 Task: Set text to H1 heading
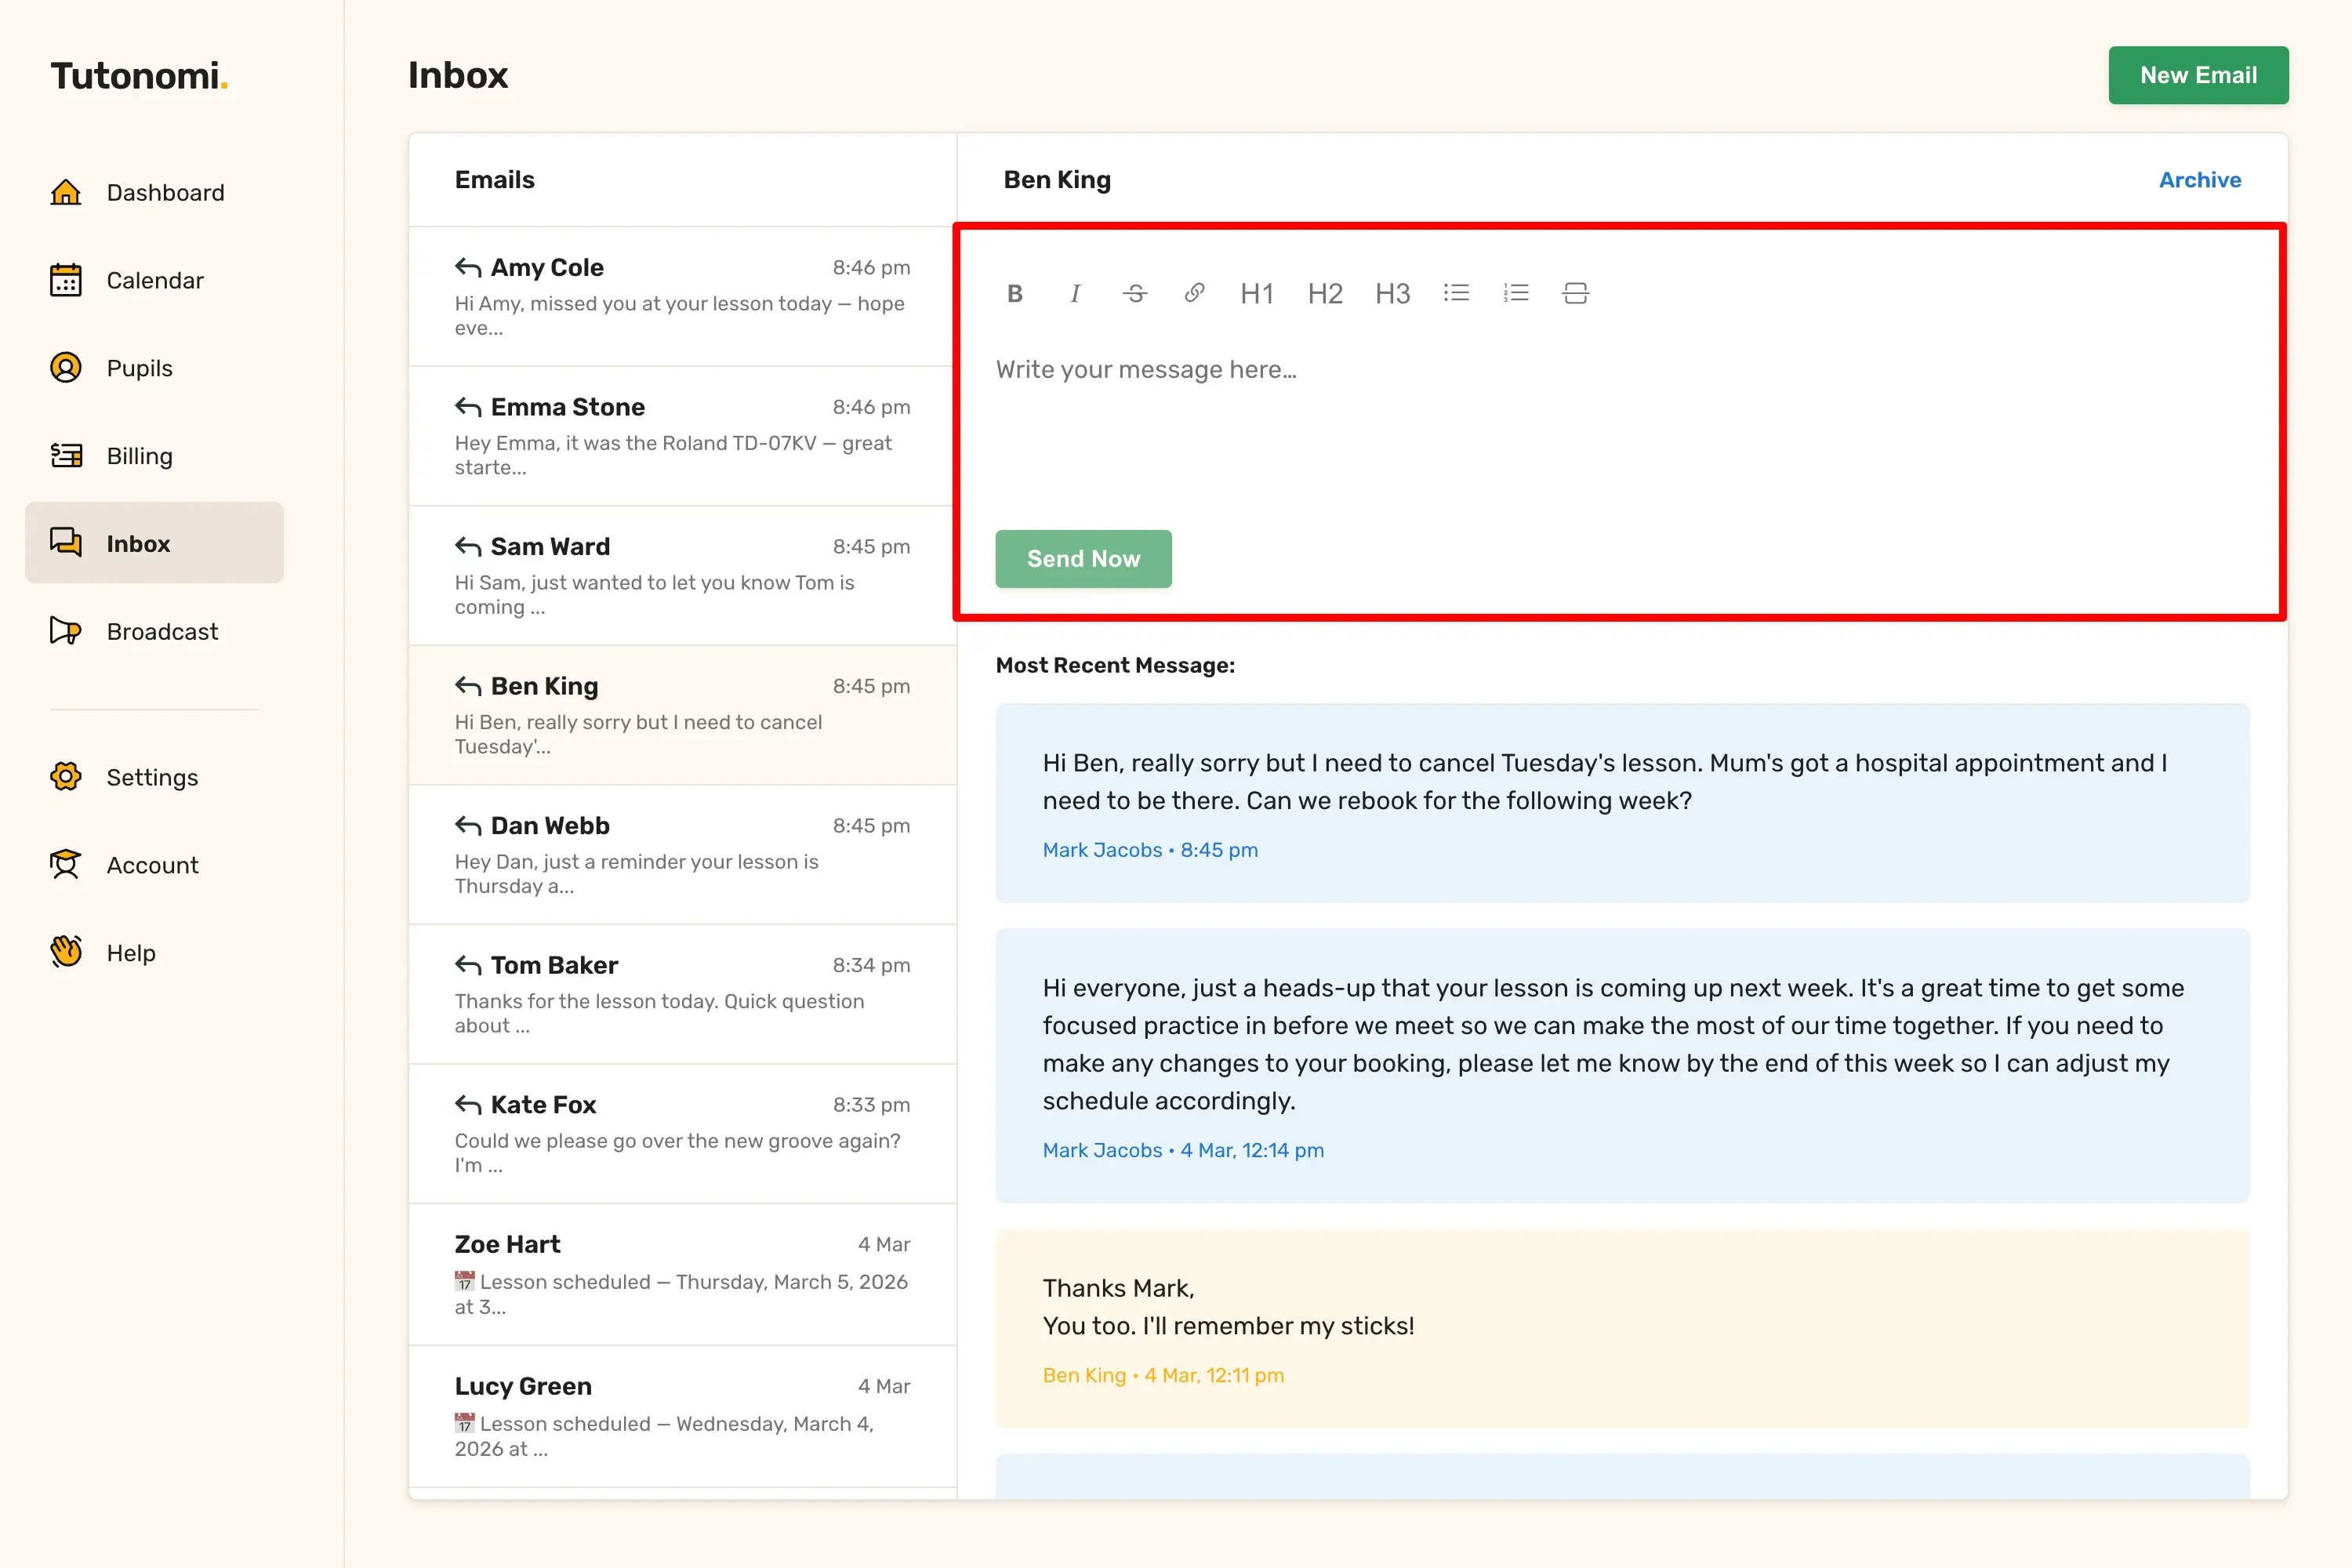pos(1256,293)
